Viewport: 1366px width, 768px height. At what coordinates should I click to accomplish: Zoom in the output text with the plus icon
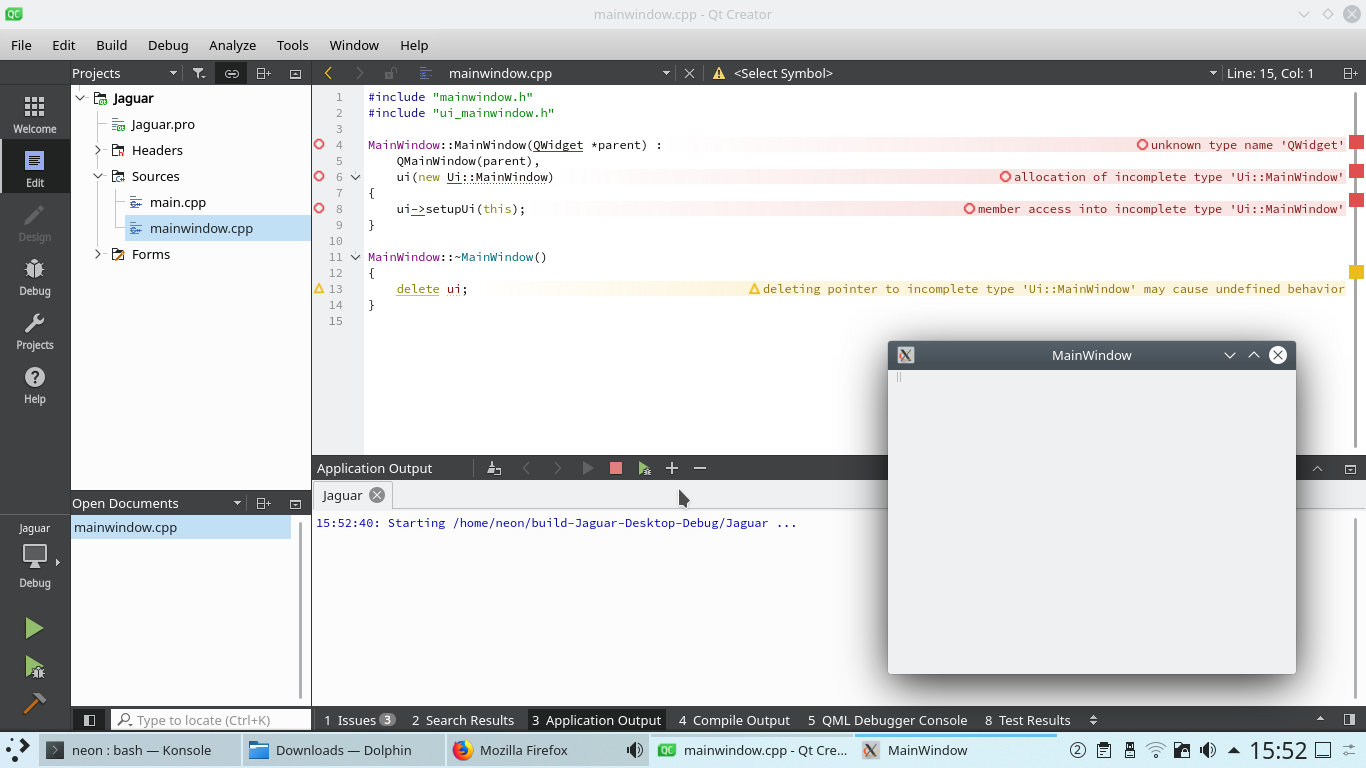point(672,467)
